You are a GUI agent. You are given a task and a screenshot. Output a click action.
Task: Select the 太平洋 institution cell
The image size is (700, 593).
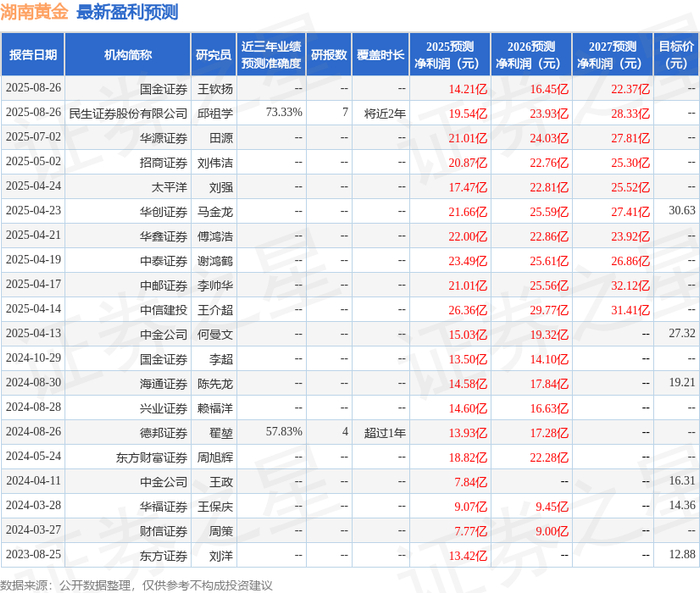(169, 187)
